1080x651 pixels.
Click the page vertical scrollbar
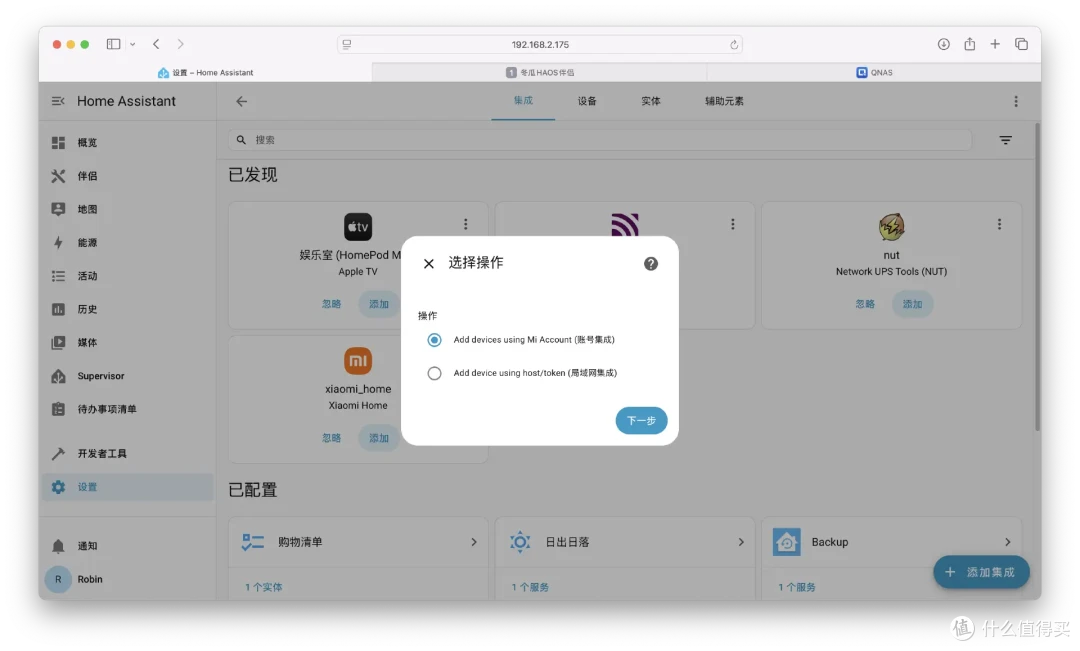[x=1037, y=277]
